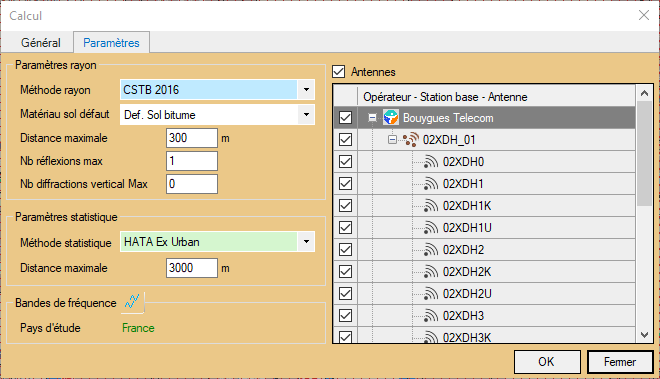
Task: Open the Méthode rayon dropdown
Action: point(306,89)
